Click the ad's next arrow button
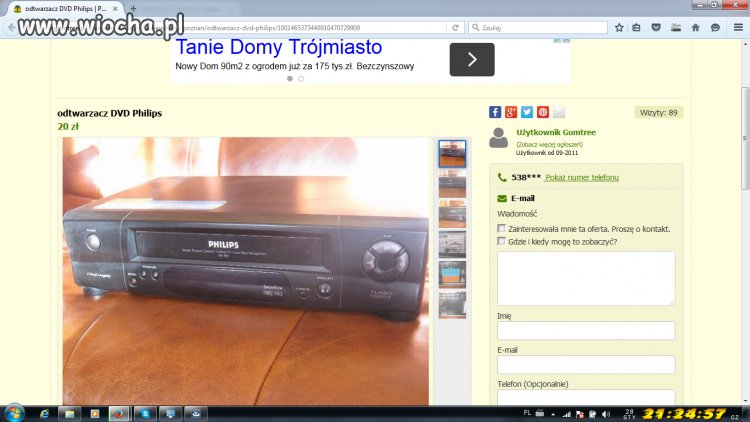750x422 pixels. click(x=472, y=59)
